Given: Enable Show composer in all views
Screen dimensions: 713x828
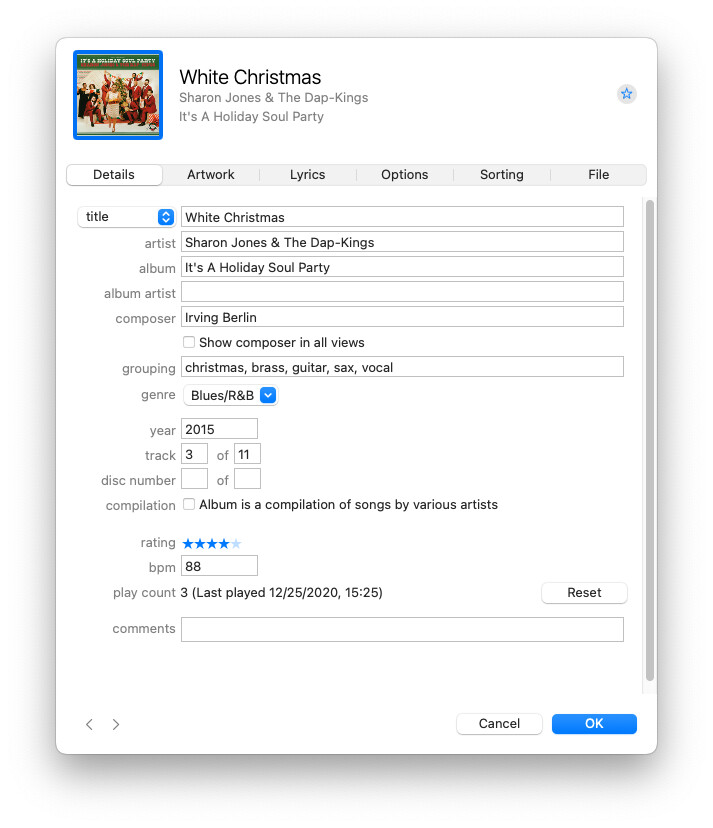Looking at the screenshot, I should tap(189, 342).
